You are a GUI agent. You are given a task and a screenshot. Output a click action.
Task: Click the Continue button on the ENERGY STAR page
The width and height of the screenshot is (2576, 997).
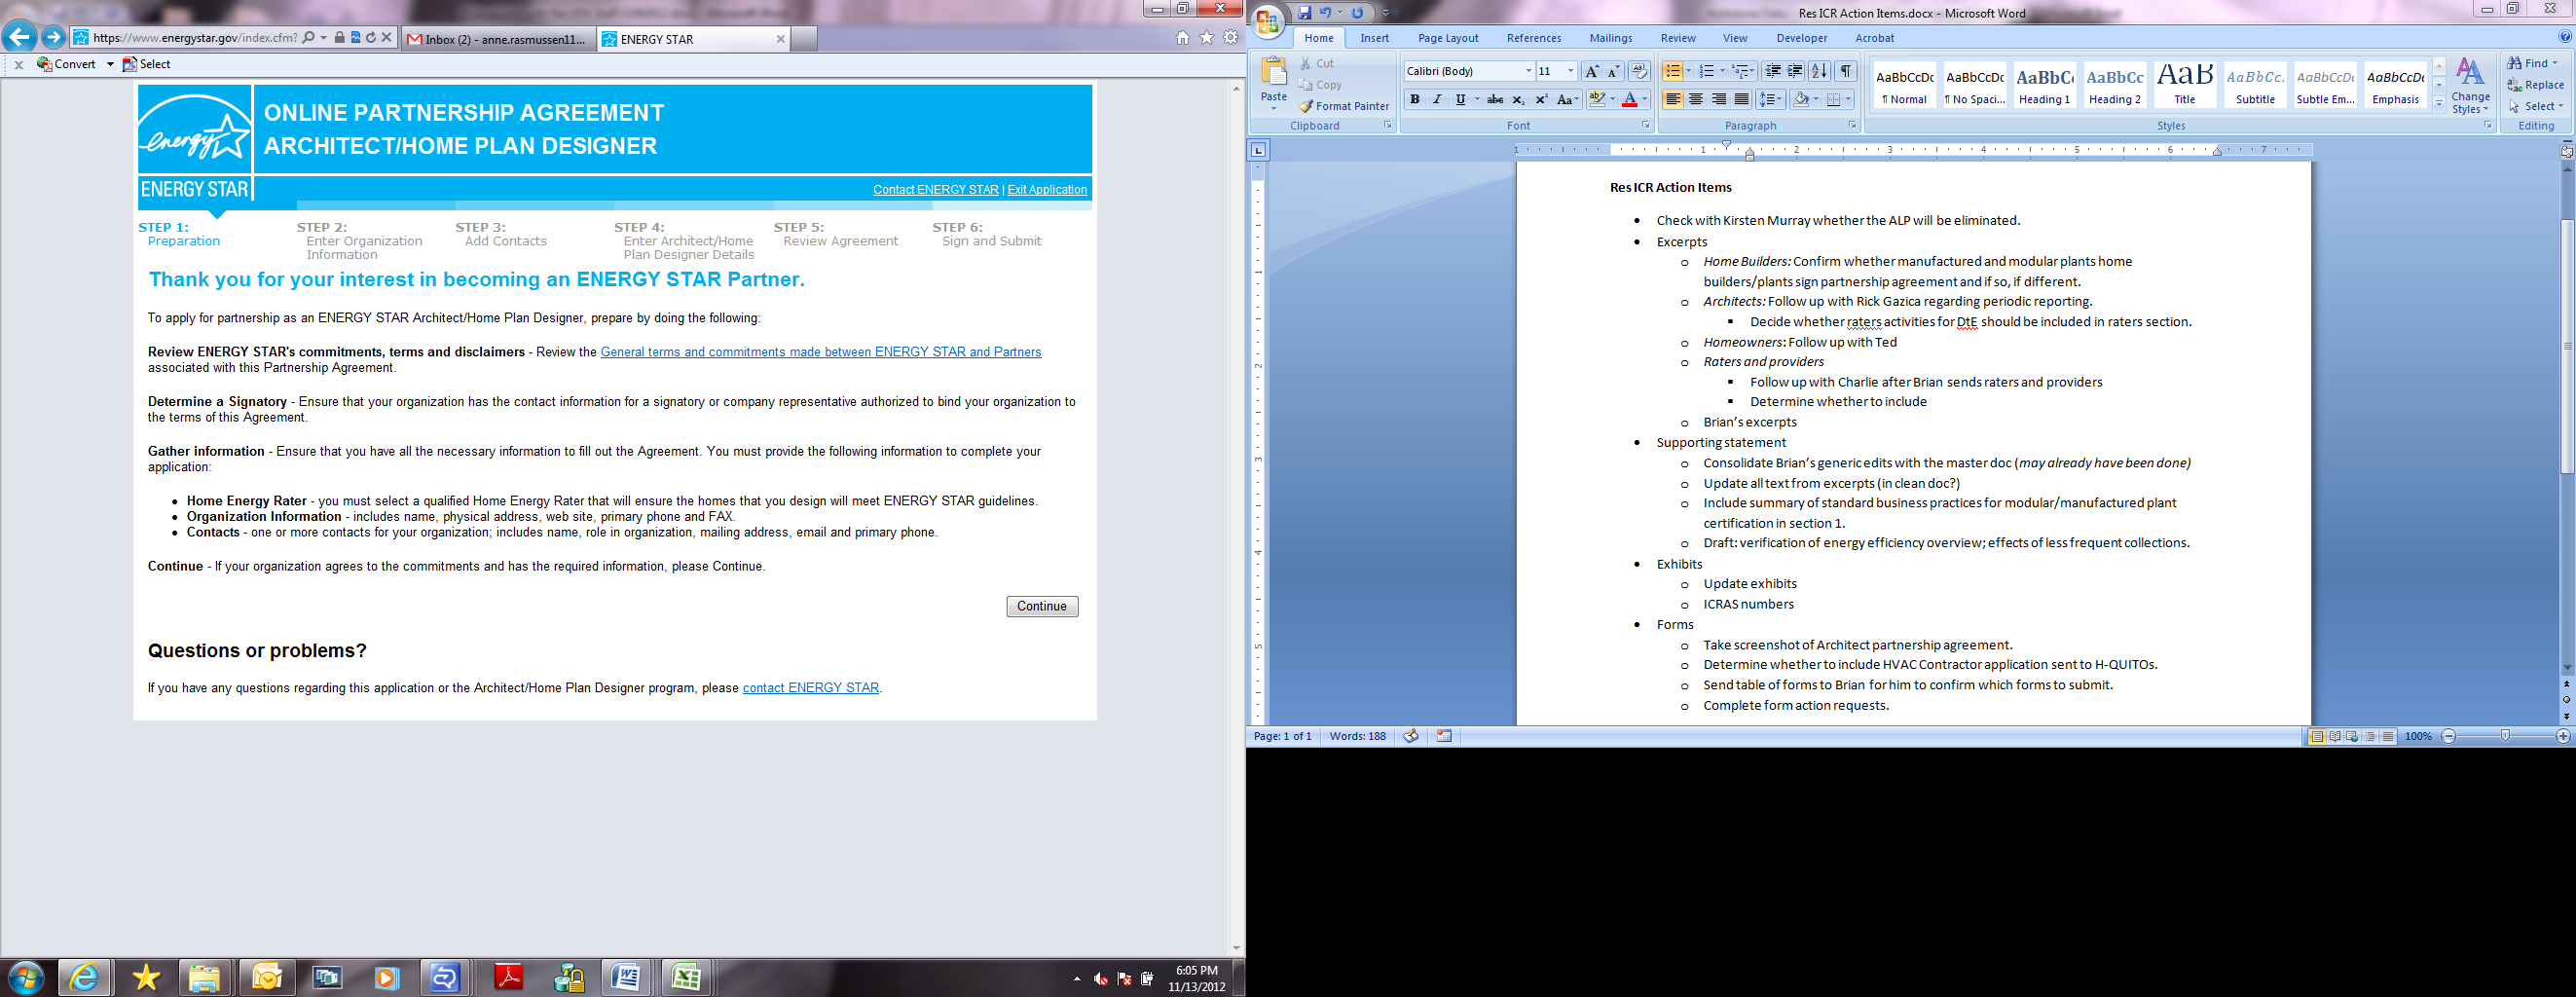[x=1042, y=606]
